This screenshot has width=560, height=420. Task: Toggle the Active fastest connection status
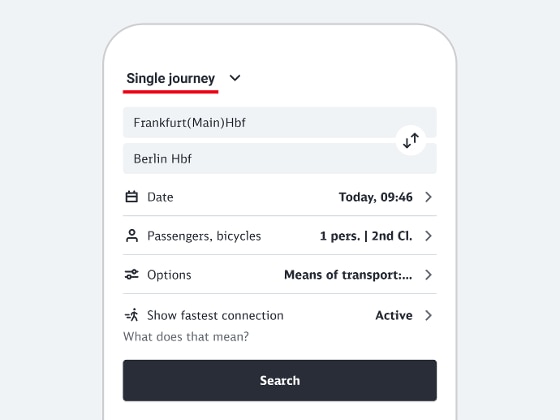pos(394,315)
